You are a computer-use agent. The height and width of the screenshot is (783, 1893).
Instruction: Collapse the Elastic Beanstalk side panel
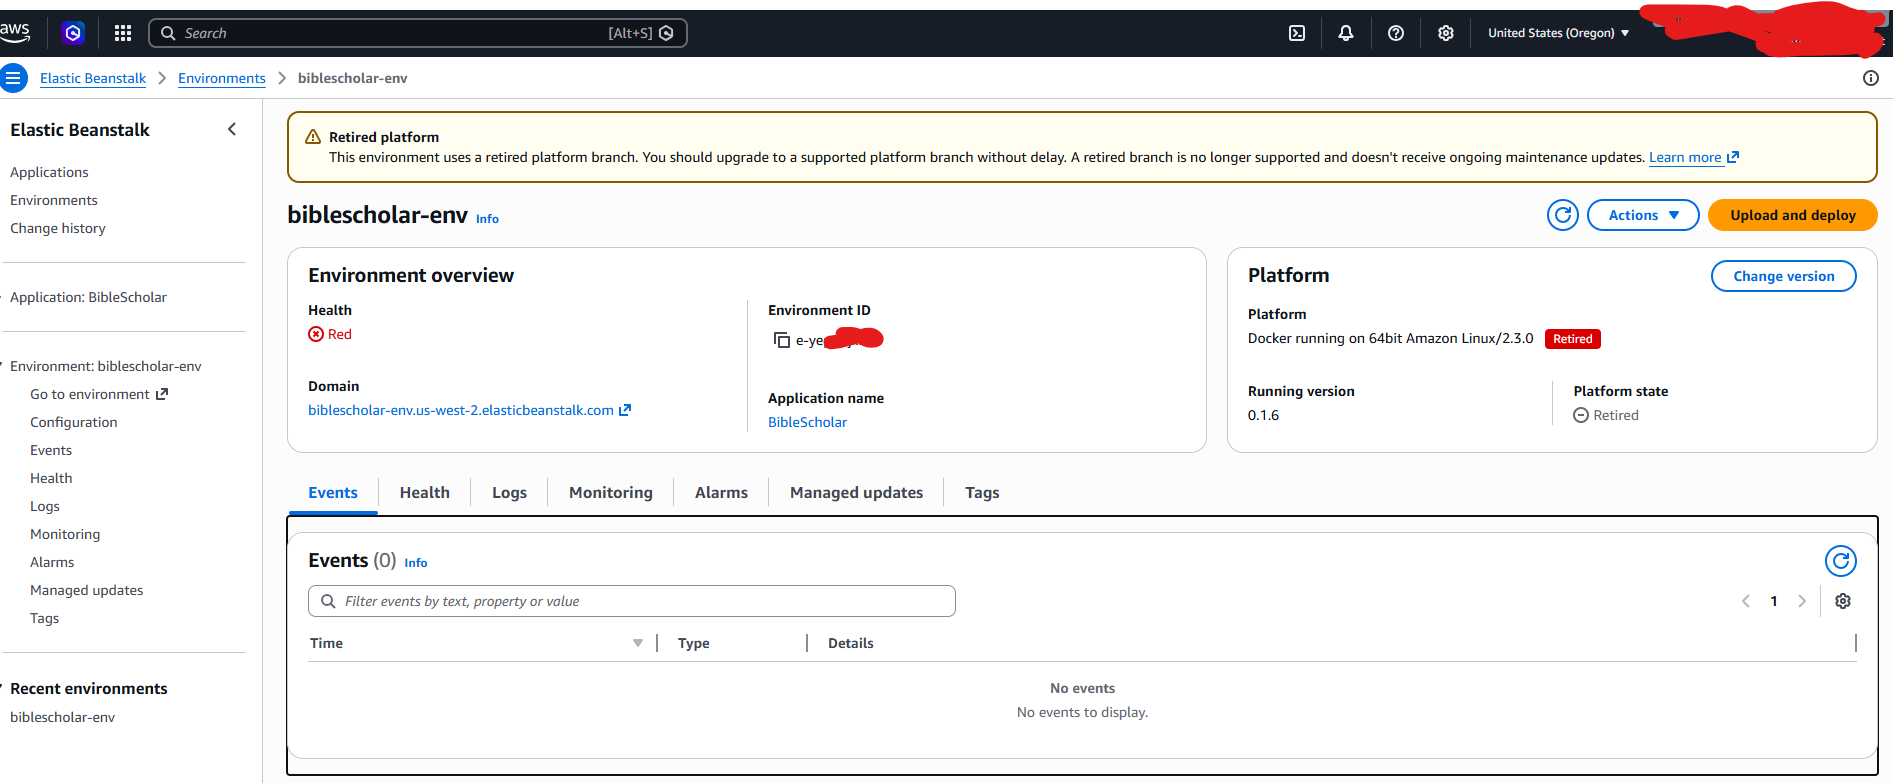tap(232, 129)
